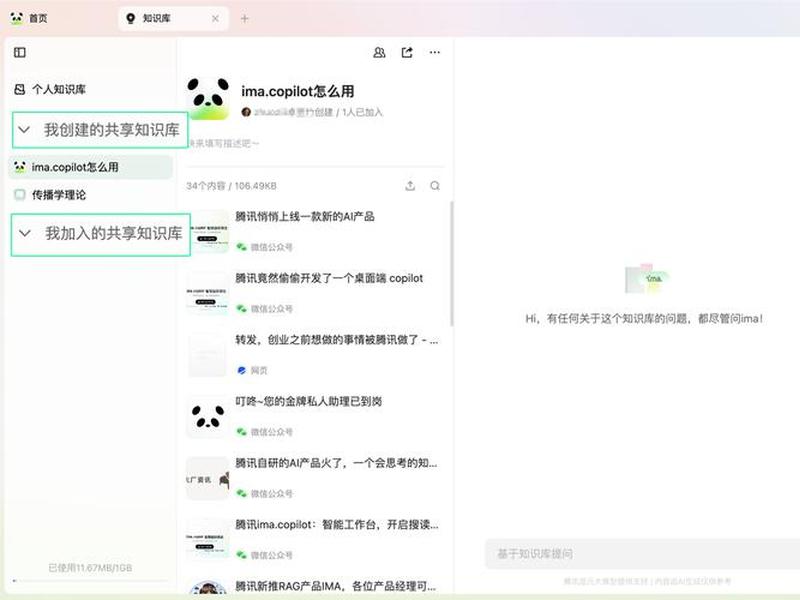Open 腾讯自研的AI产品火了 article
The width and height of the screenshot is (800, 600).
[x=336, y=463]
